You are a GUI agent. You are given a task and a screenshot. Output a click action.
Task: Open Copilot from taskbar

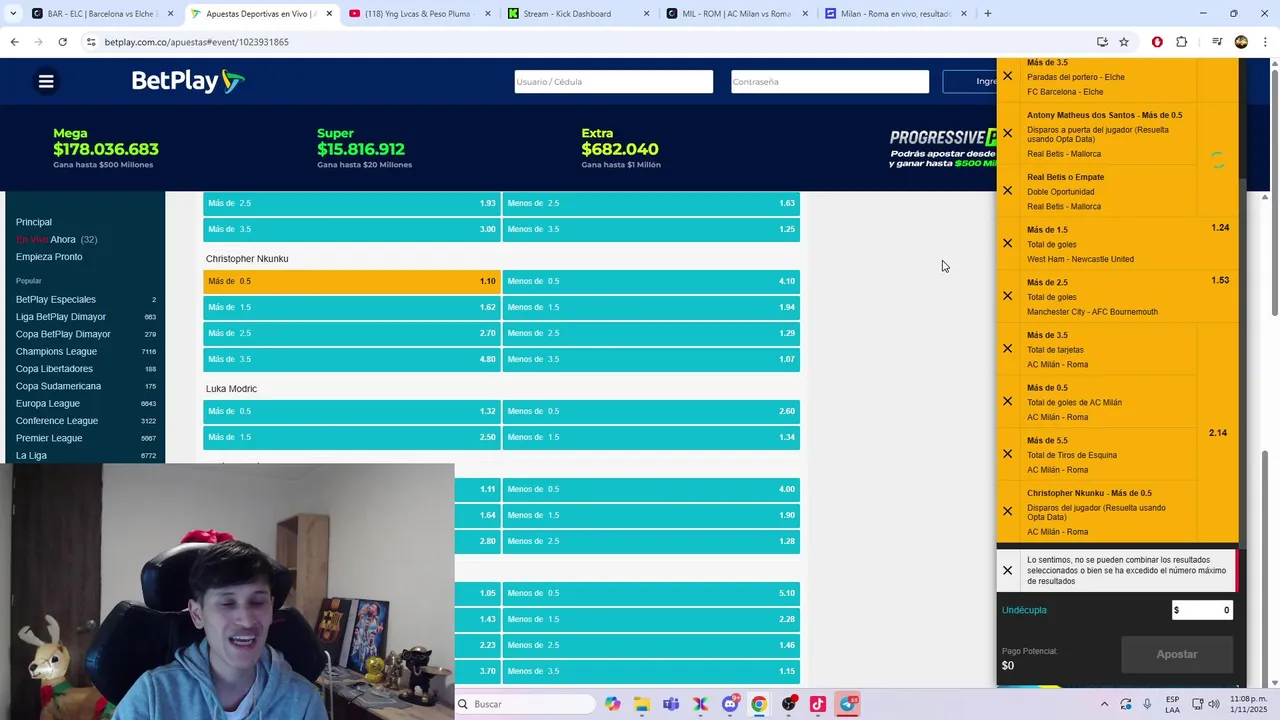click(x=612, y=704)
